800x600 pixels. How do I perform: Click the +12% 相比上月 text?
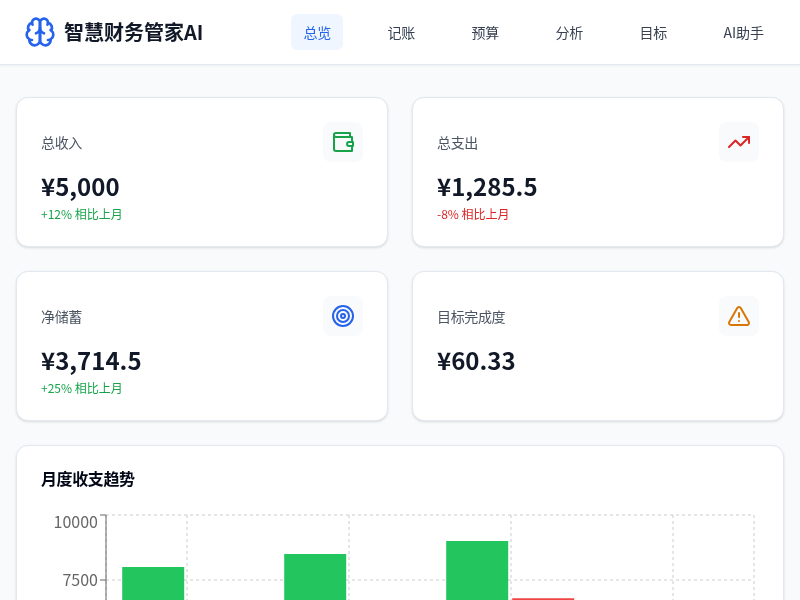(82, 214)
